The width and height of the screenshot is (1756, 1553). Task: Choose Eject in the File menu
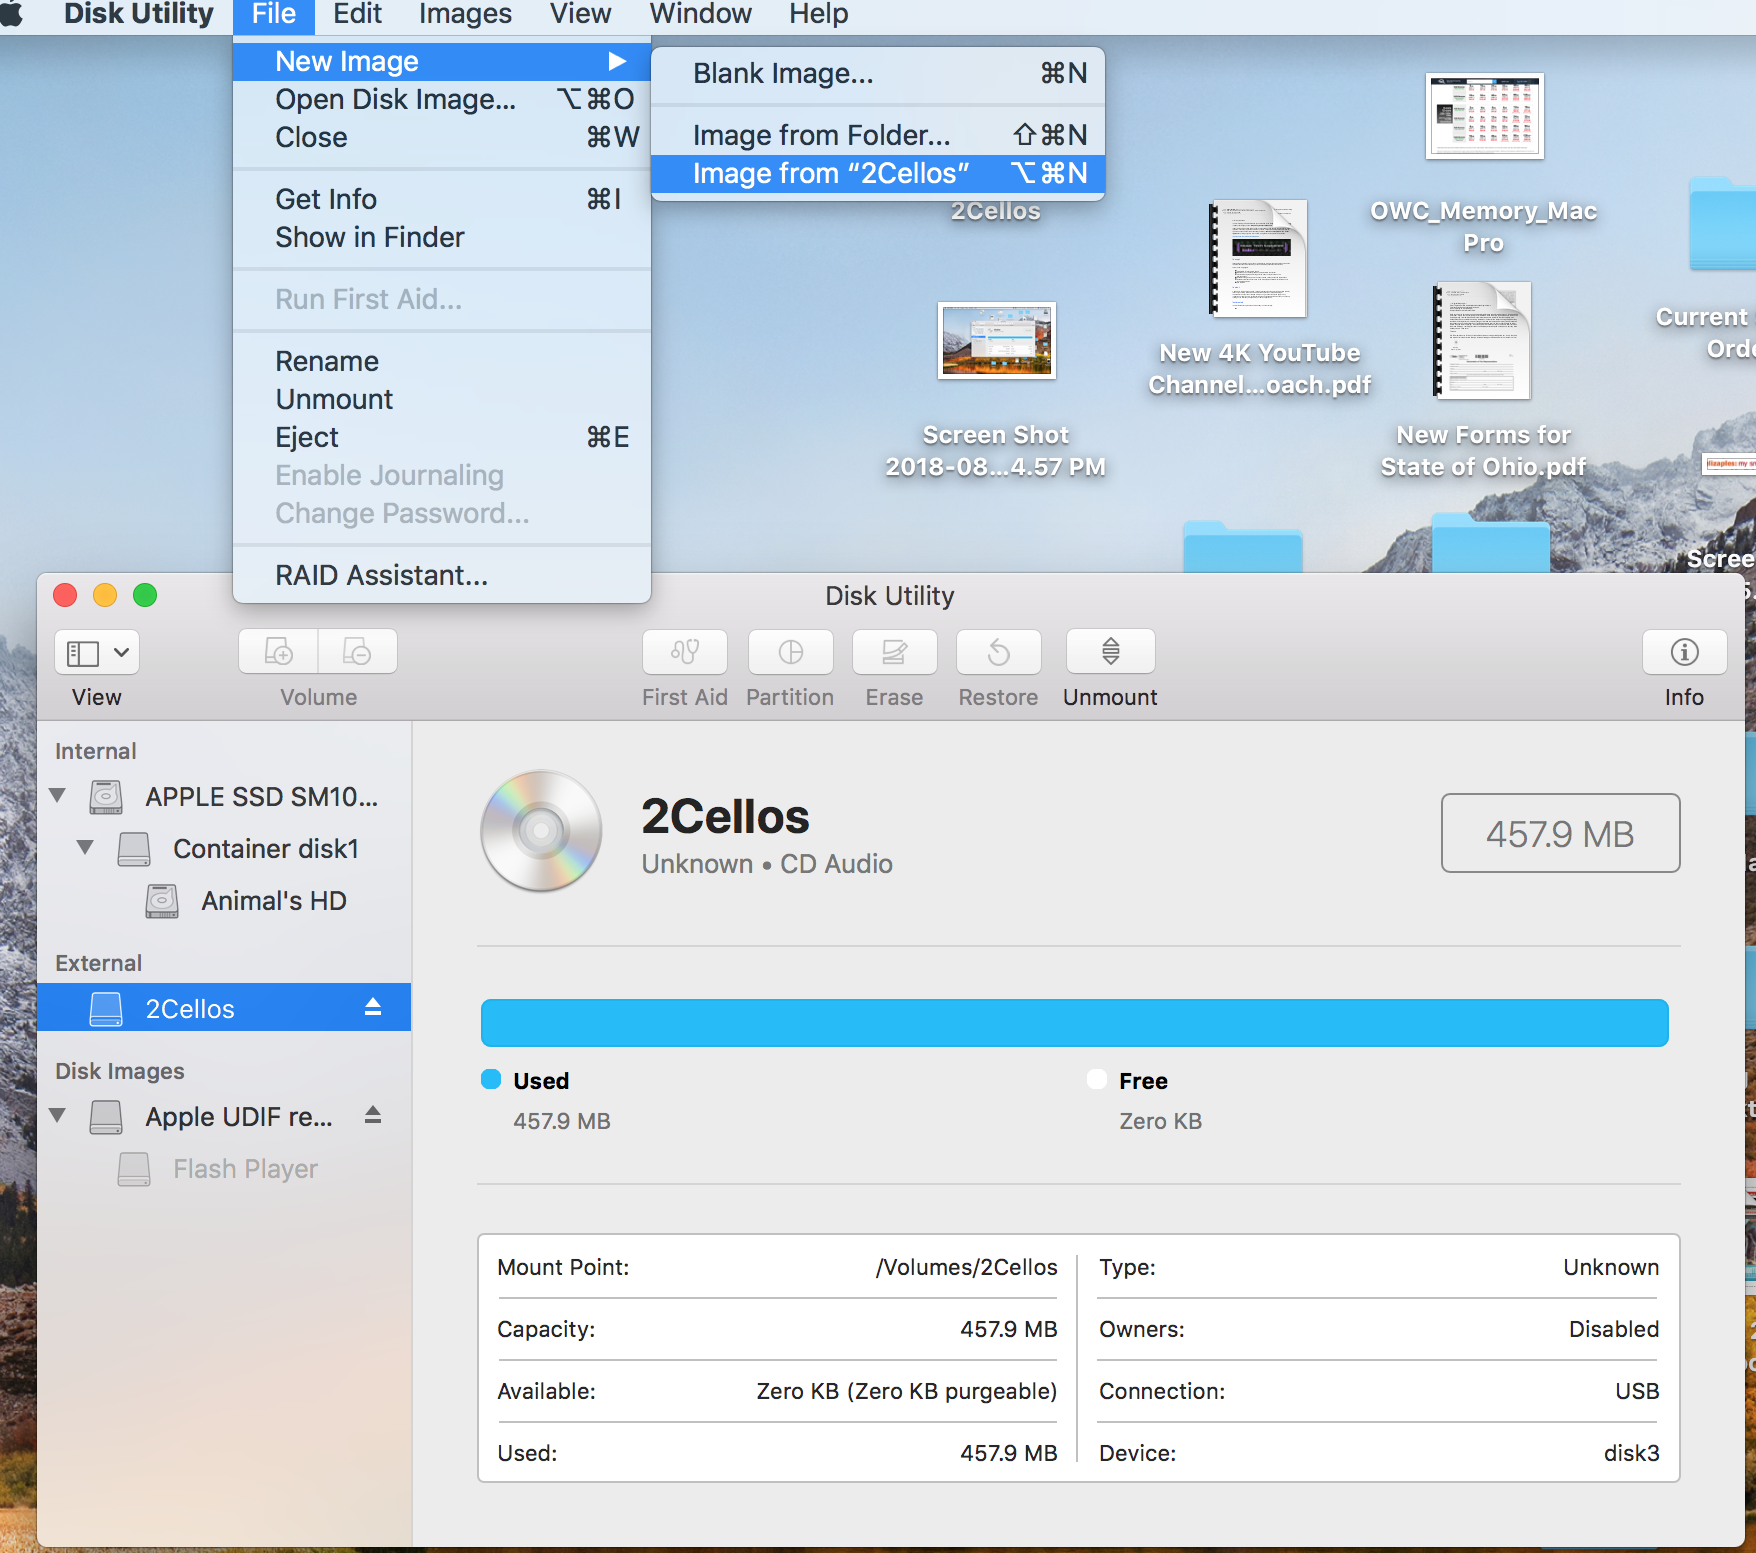442,438
